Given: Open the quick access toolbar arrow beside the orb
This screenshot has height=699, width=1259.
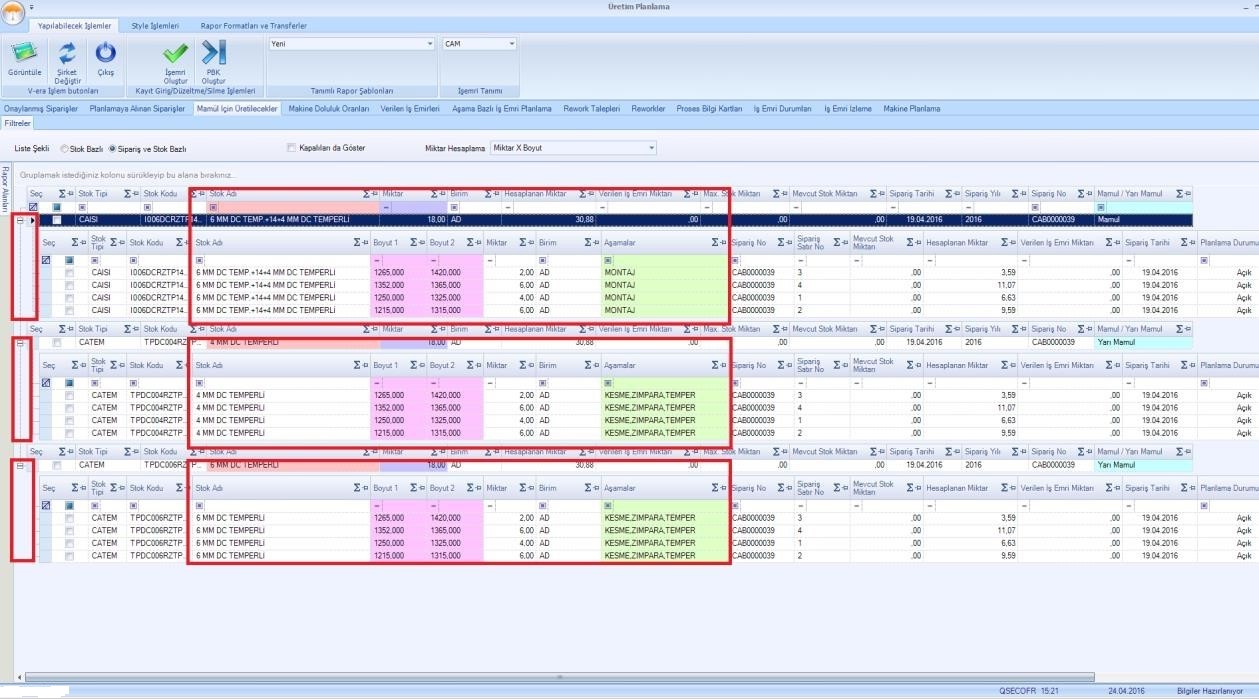Looking at the screenshot, I should (x=30, y=8).
